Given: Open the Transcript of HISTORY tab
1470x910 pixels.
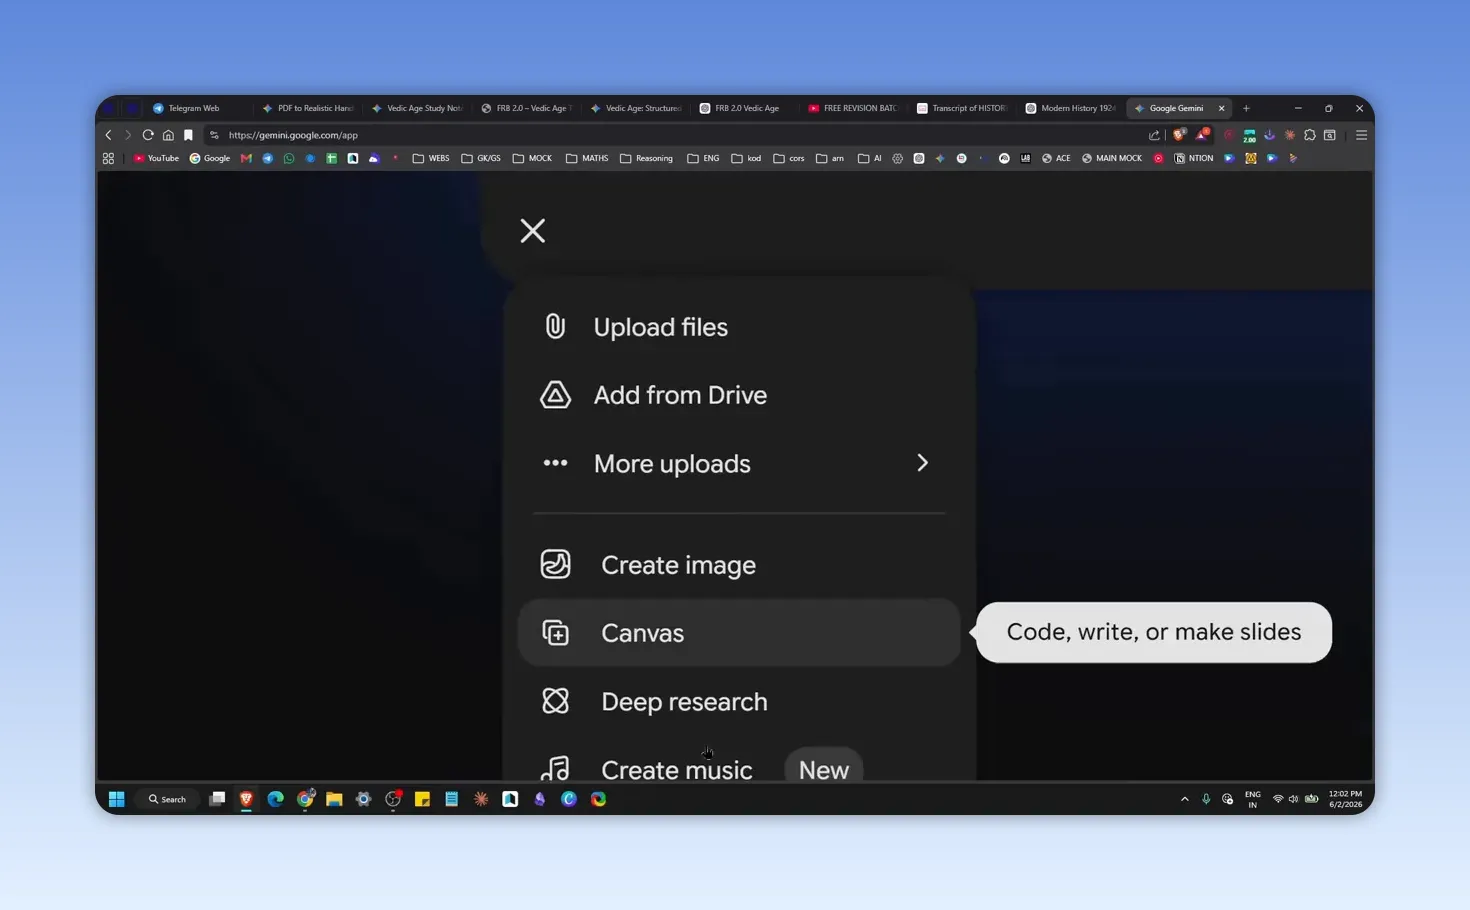Looking at the screenshot, I should [962, 108].
